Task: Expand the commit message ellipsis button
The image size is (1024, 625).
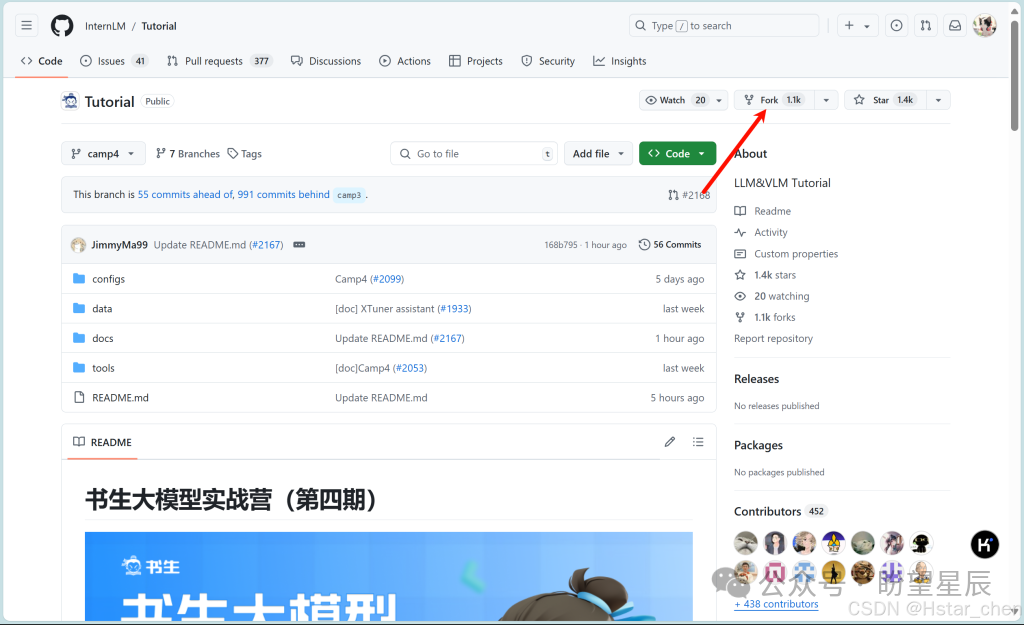Action: click(x=299, y=245)
